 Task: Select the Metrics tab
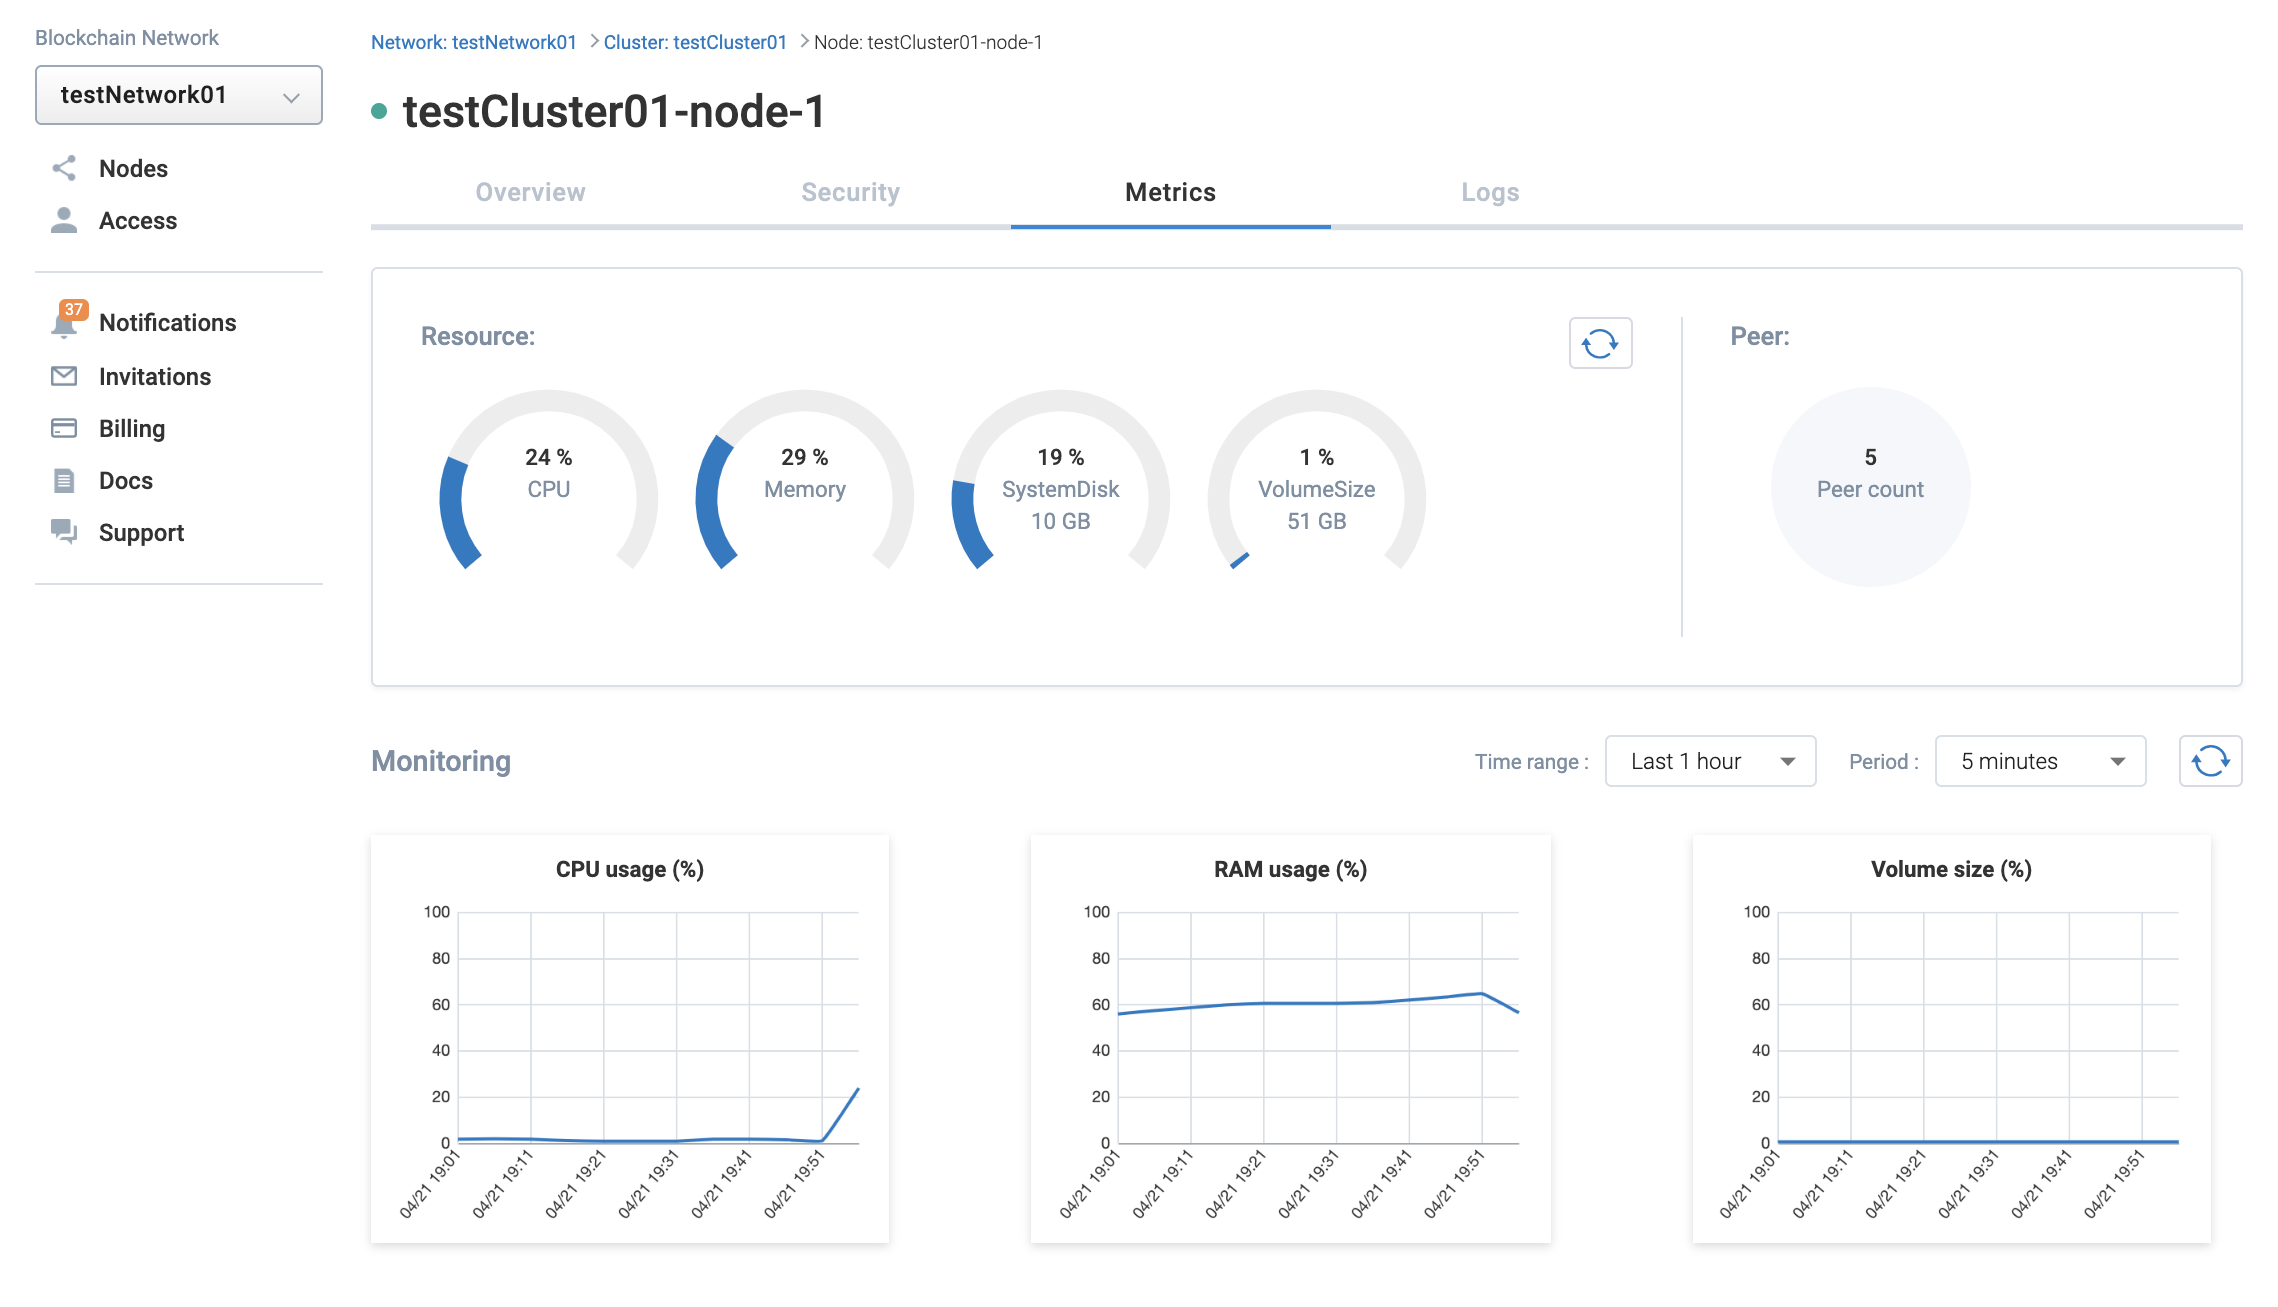tap(1171, 192)
